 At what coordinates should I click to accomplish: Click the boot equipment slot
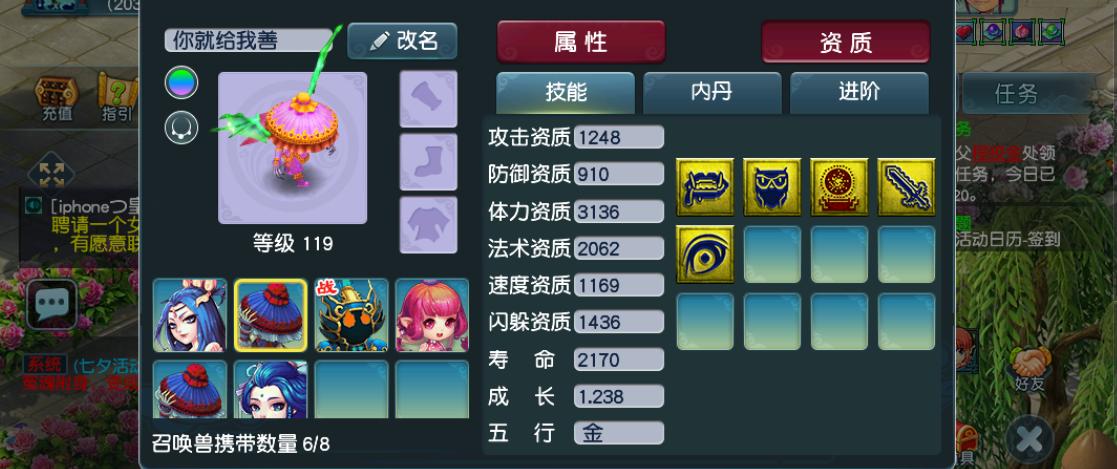coord(428,162)
